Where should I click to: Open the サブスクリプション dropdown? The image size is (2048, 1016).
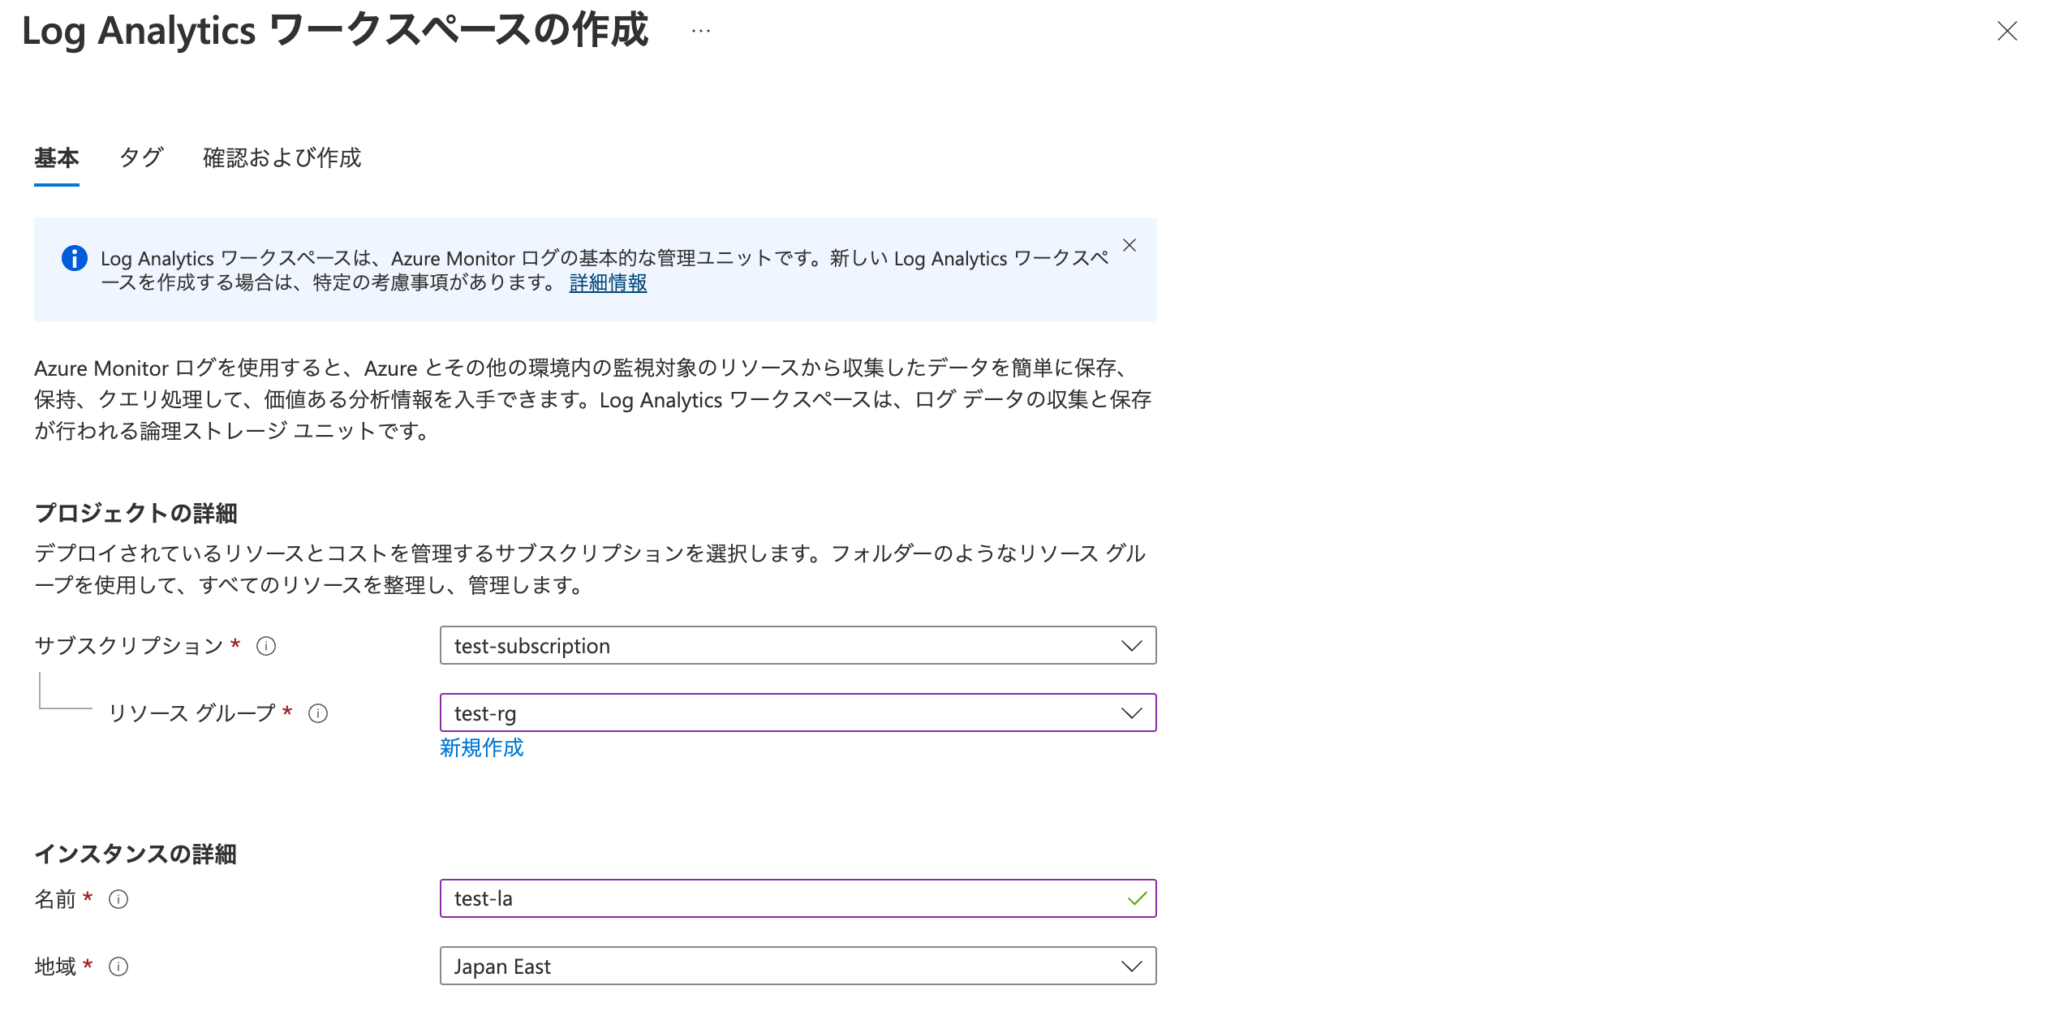[x=1130, y=645]
